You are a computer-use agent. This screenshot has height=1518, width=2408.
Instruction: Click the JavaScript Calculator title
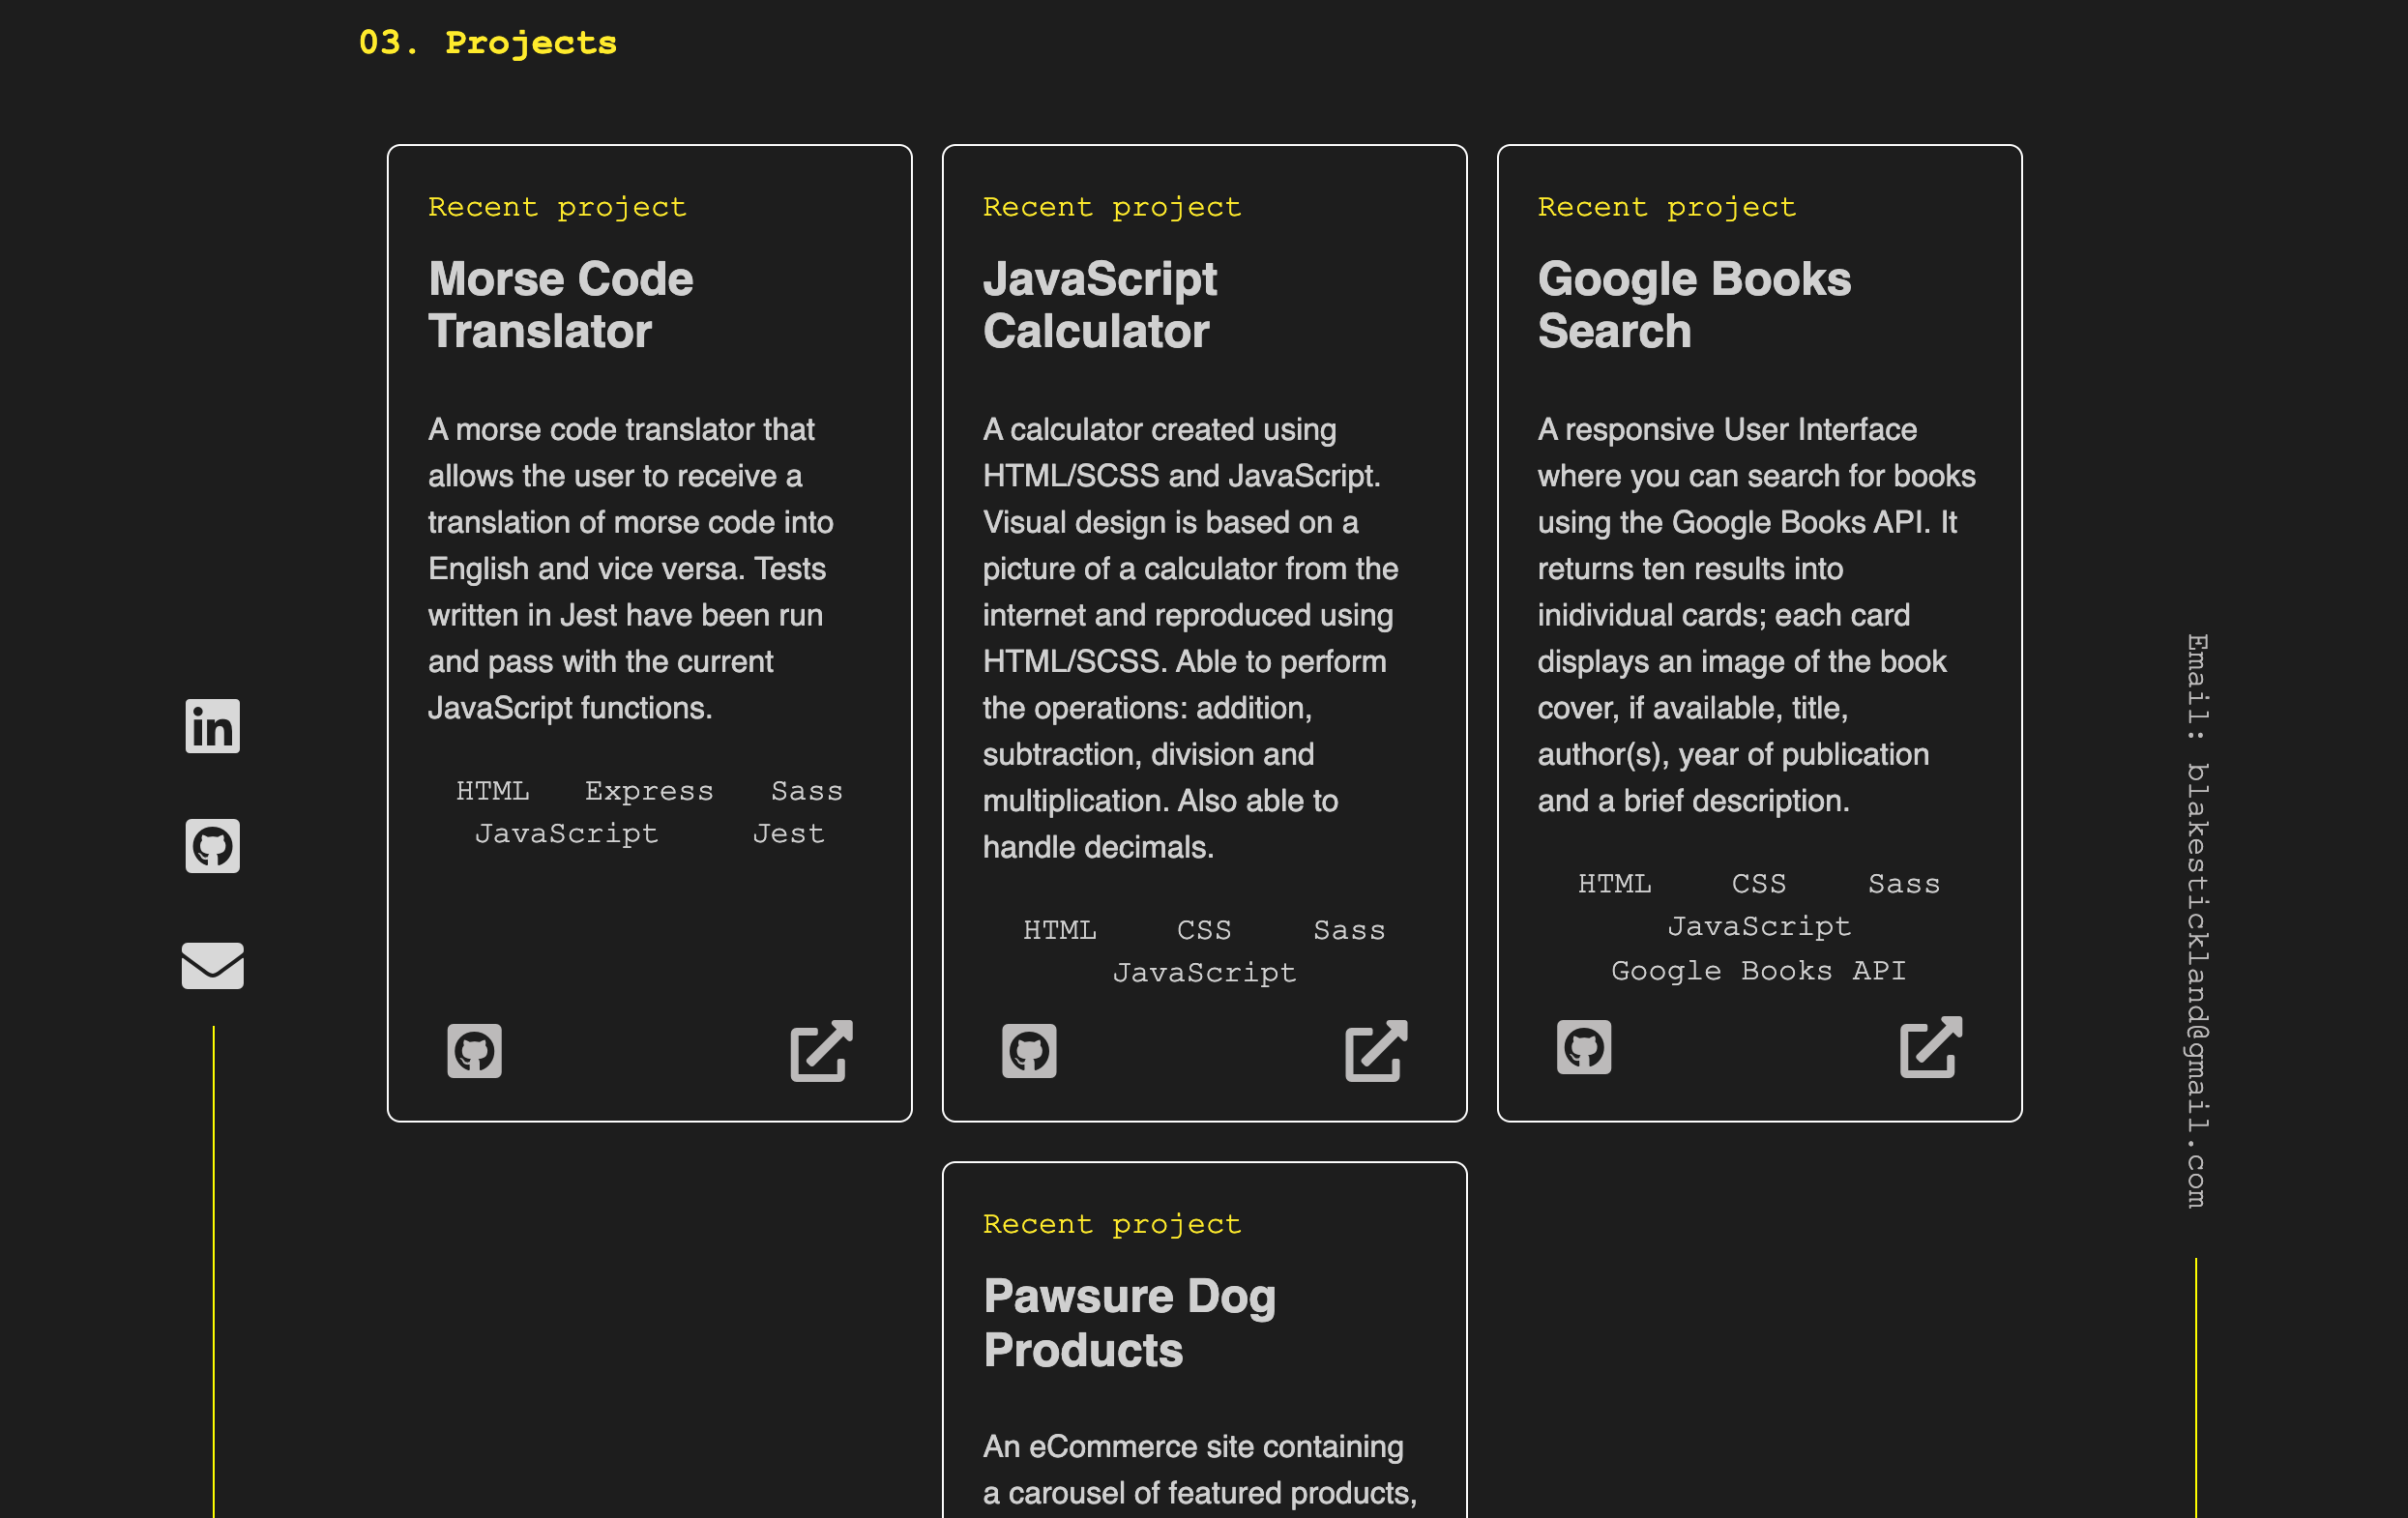coord(1099,305)
